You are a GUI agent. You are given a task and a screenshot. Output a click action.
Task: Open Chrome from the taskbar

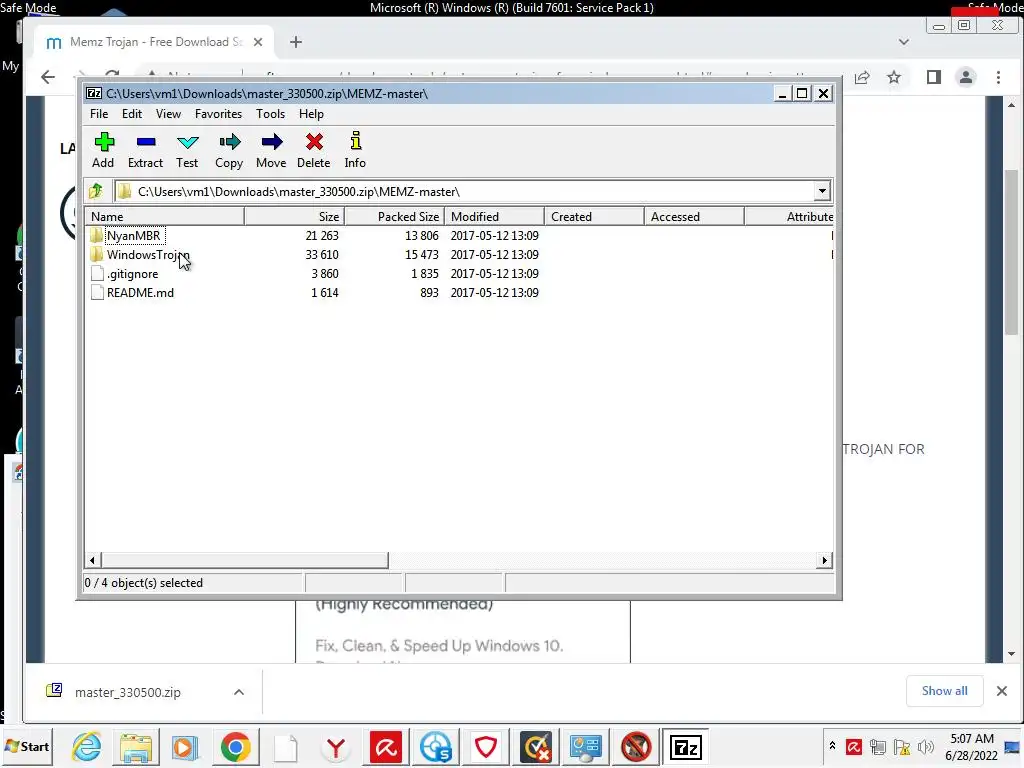236,747
